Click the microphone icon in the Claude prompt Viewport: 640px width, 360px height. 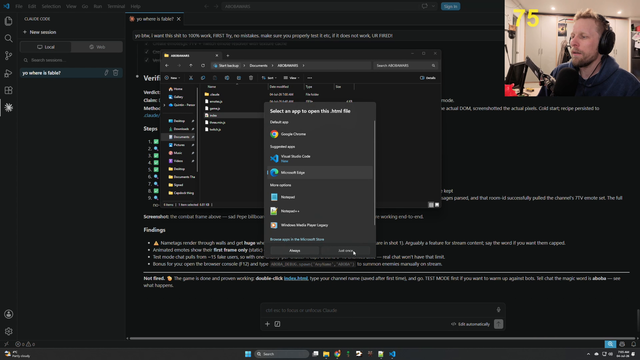coord(498,310)
